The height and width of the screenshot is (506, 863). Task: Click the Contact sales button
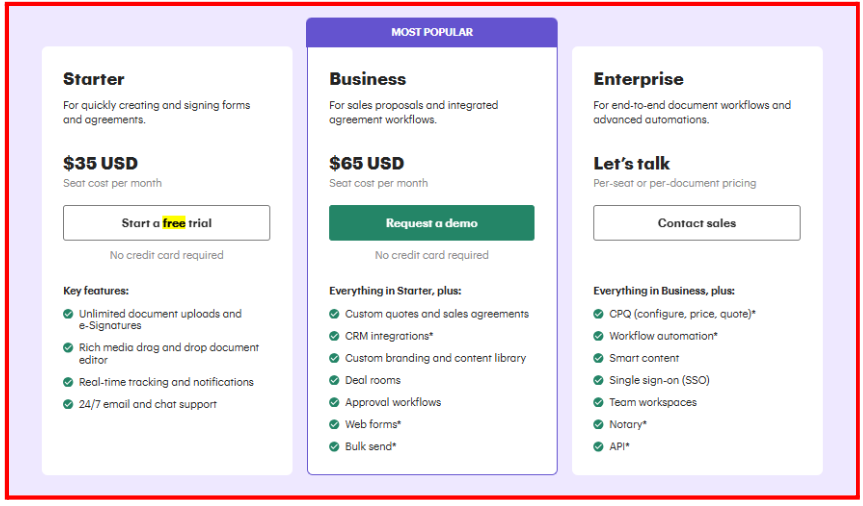coord(696,223)
